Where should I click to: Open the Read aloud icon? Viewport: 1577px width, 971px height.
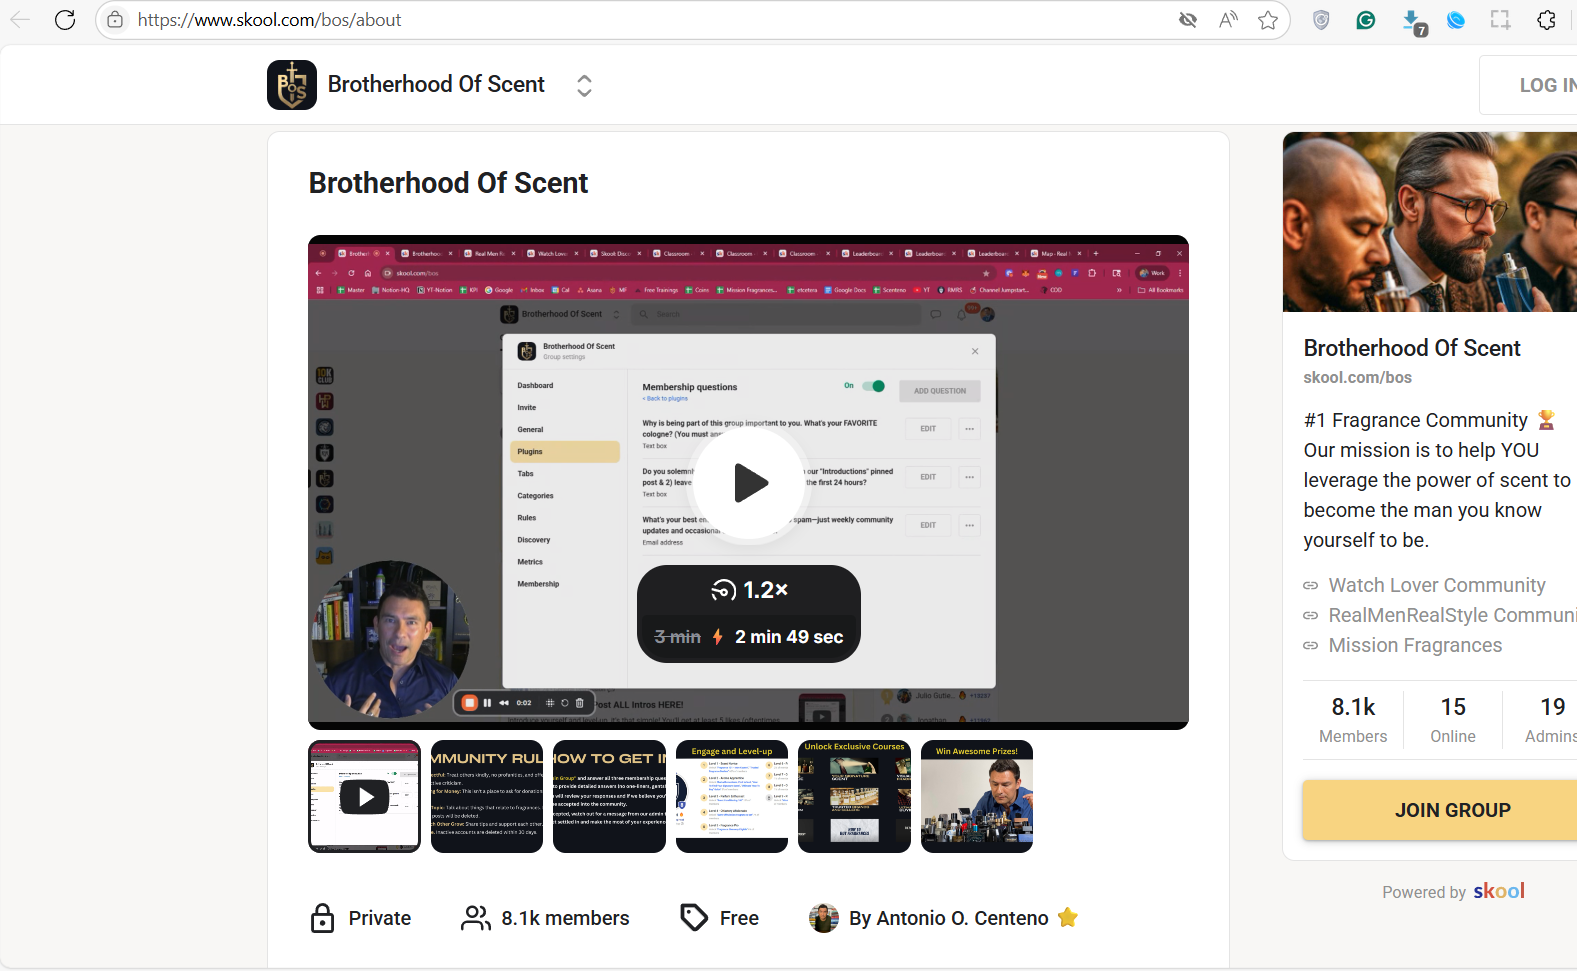pos(1228,20)
